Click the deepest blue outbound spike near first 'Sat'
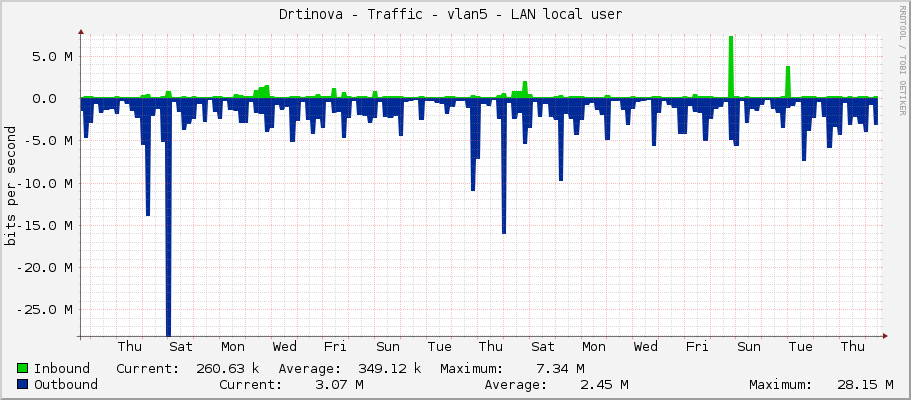Image resolution: width=911 pixels, height=400 pixels. pyautogui.click(x=168, y=218)
